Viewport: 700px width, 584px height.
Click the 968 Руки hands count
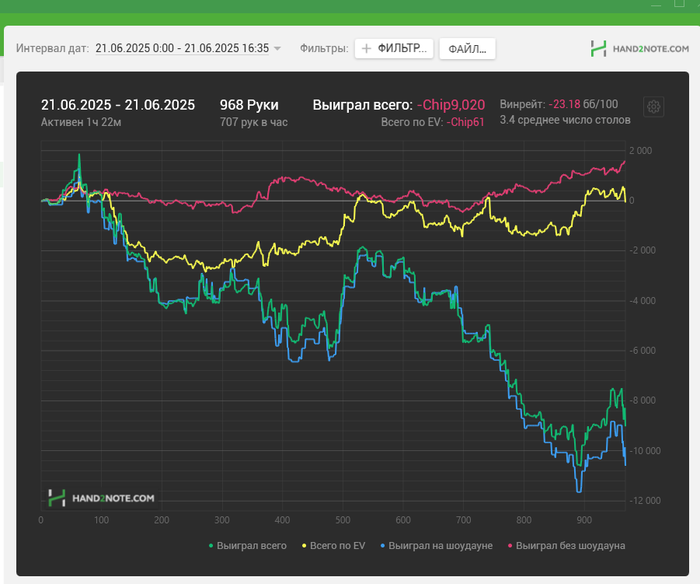tap(249, 105)
